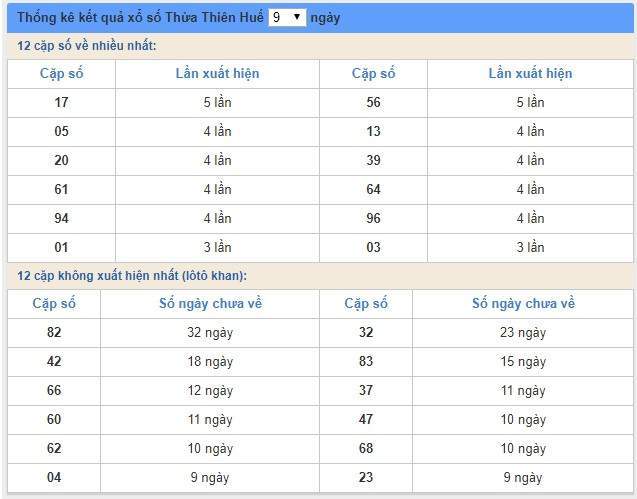Select lô tô khan number 82
The image size is (637, 499).
pos(54,332)
